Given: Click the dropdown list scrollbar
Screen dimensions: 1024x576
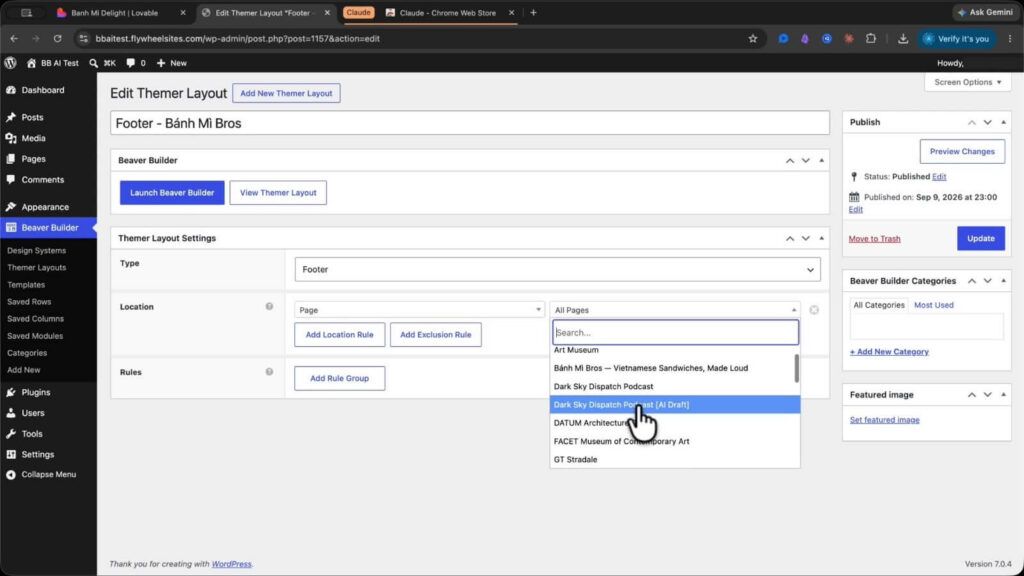Looking at the screenshot, I should point(796,368).
